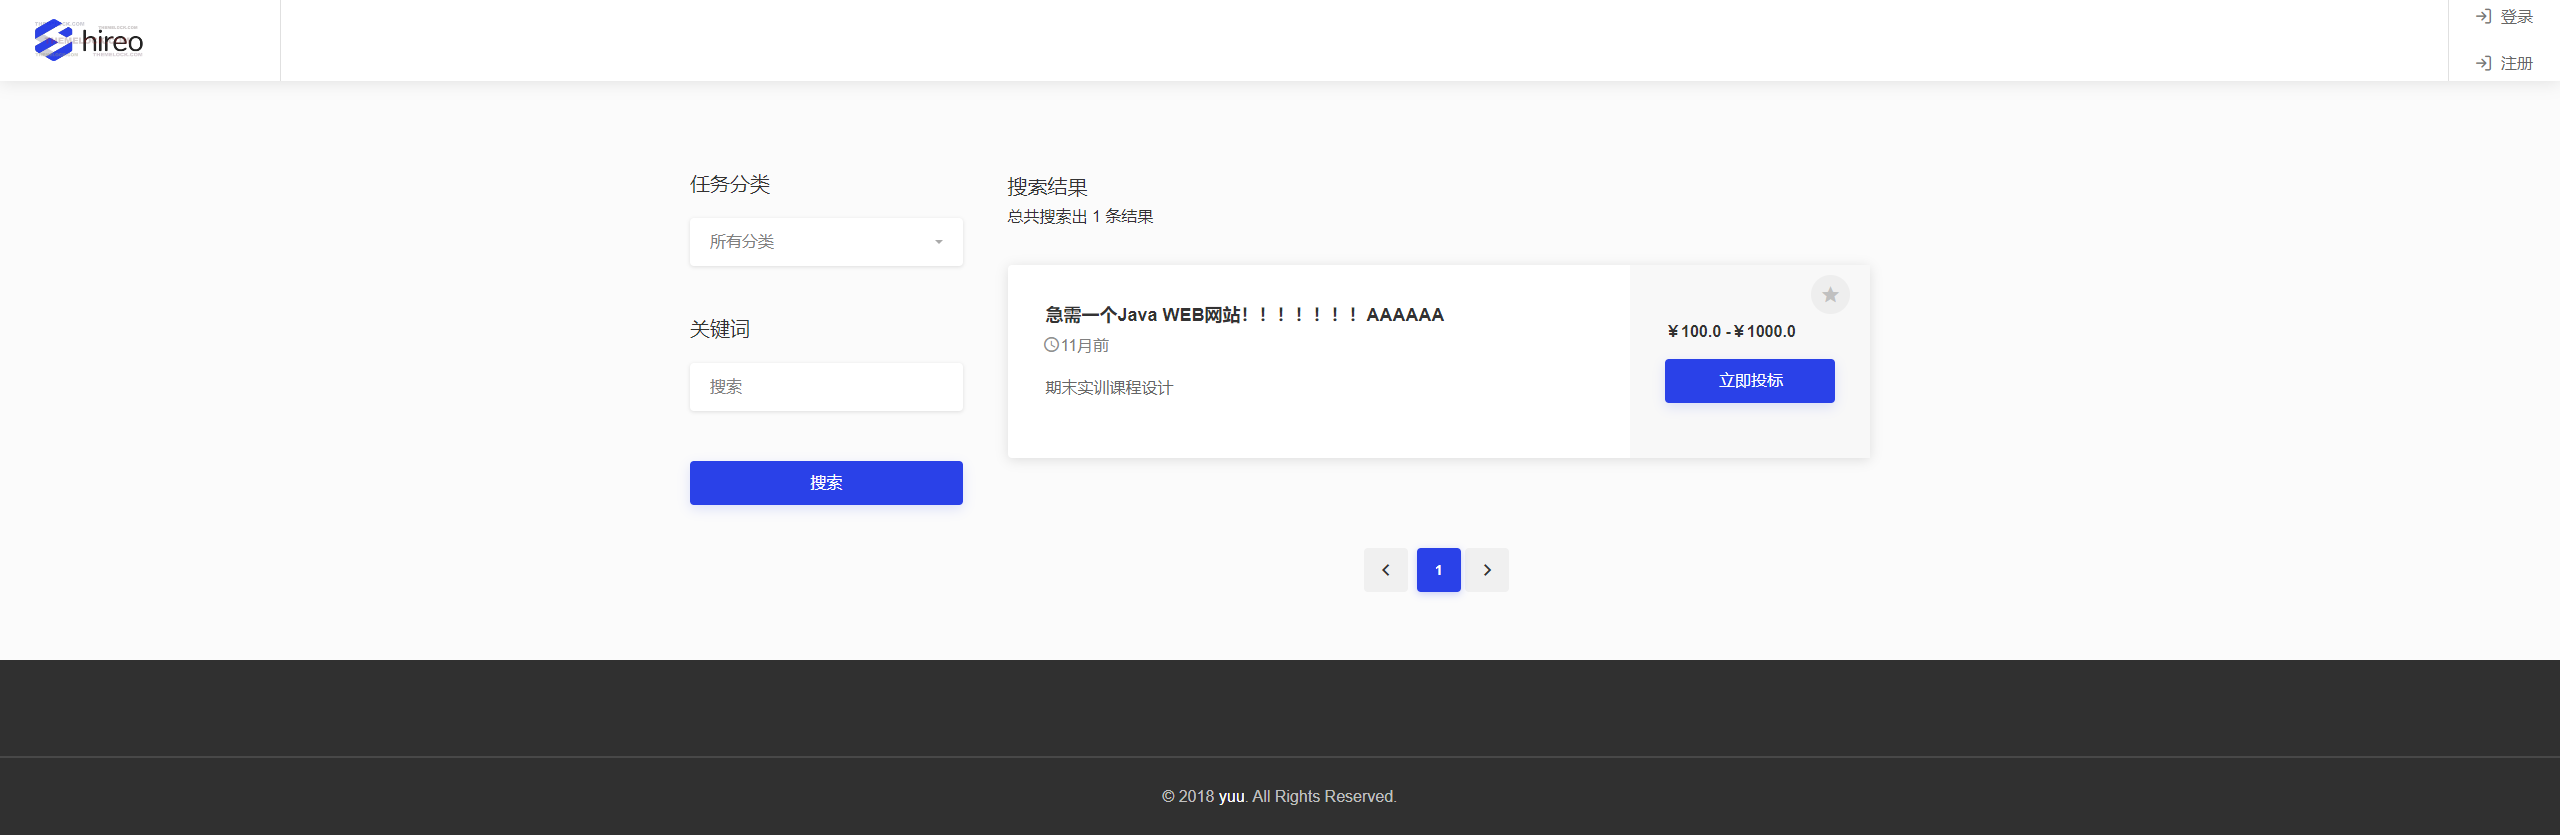Click the yuu link in footer
This screenshot has height=835, width=2560.
click(1231, 796)
